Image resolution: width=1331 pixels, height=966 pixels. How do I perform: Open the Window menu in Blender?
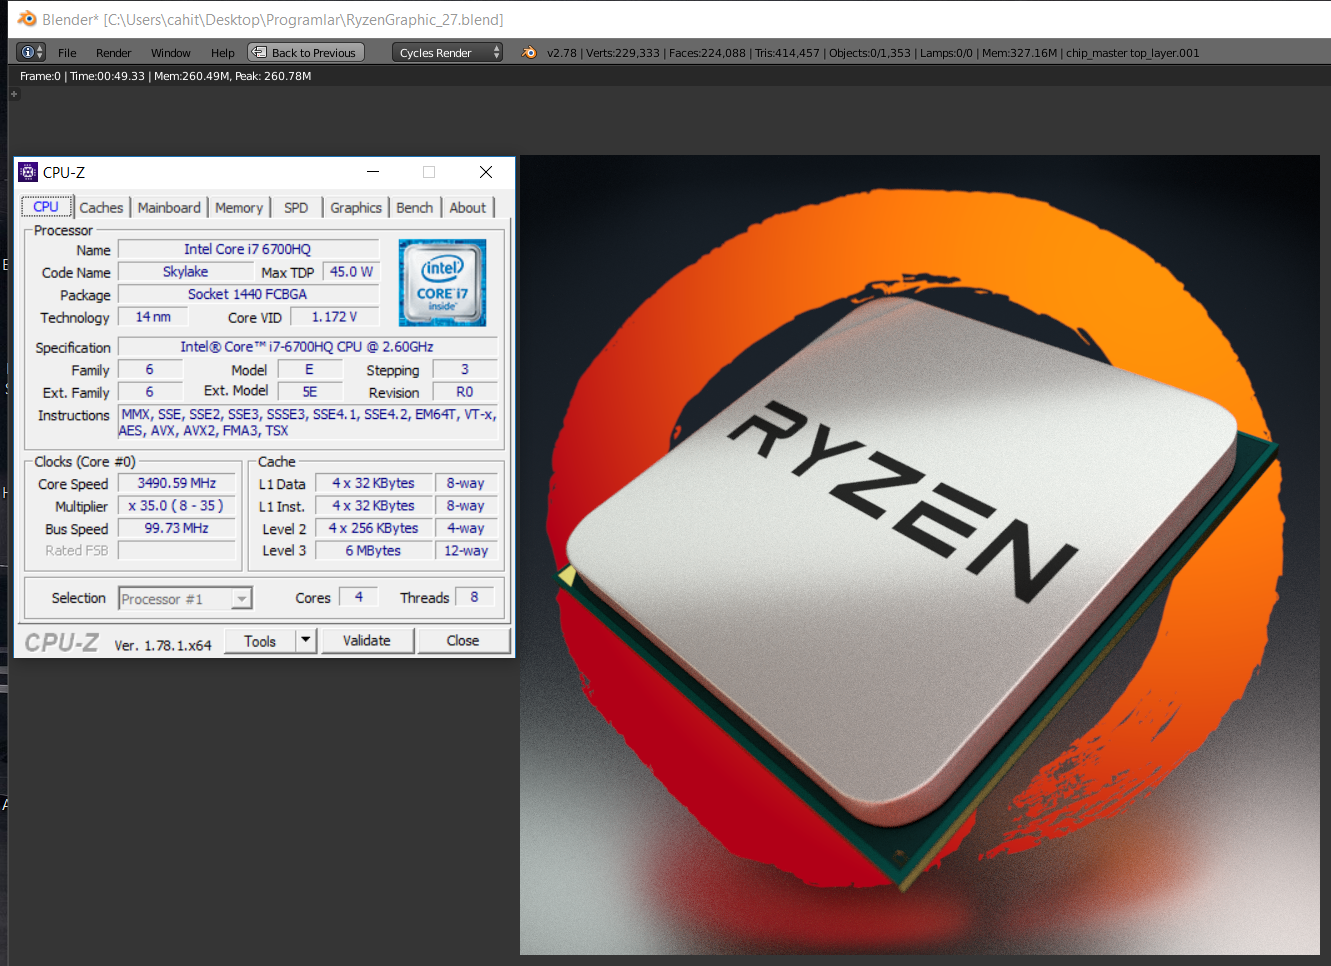pos(171,53)
